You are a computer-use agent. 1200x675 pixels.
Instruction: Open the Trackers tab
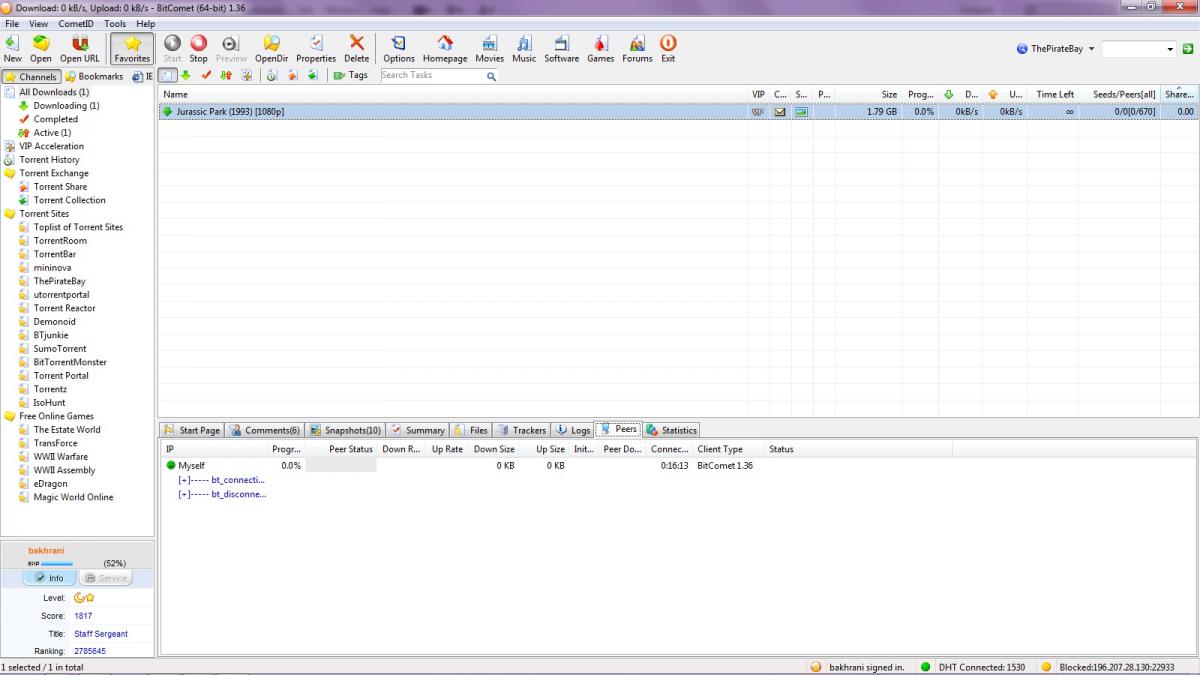(x=521, y=430)
